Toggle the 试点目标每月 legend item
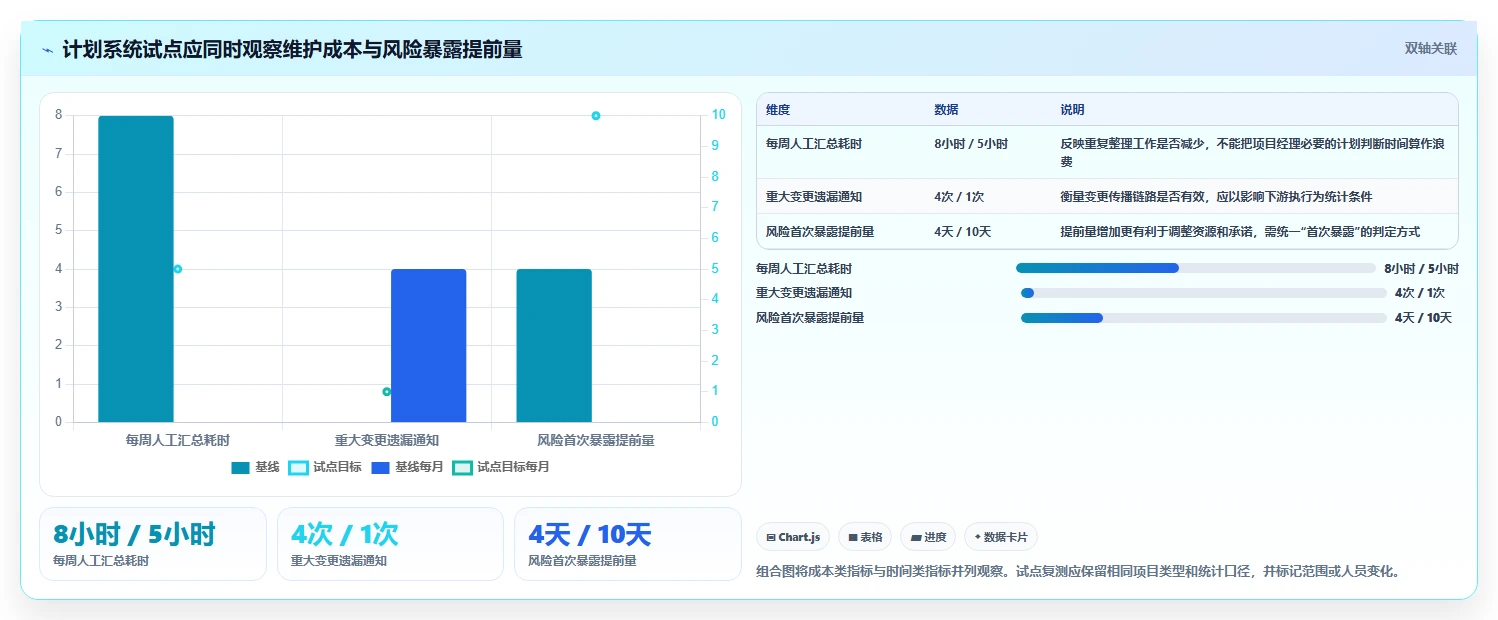The image size is (1498, 620). pos(501,467)
